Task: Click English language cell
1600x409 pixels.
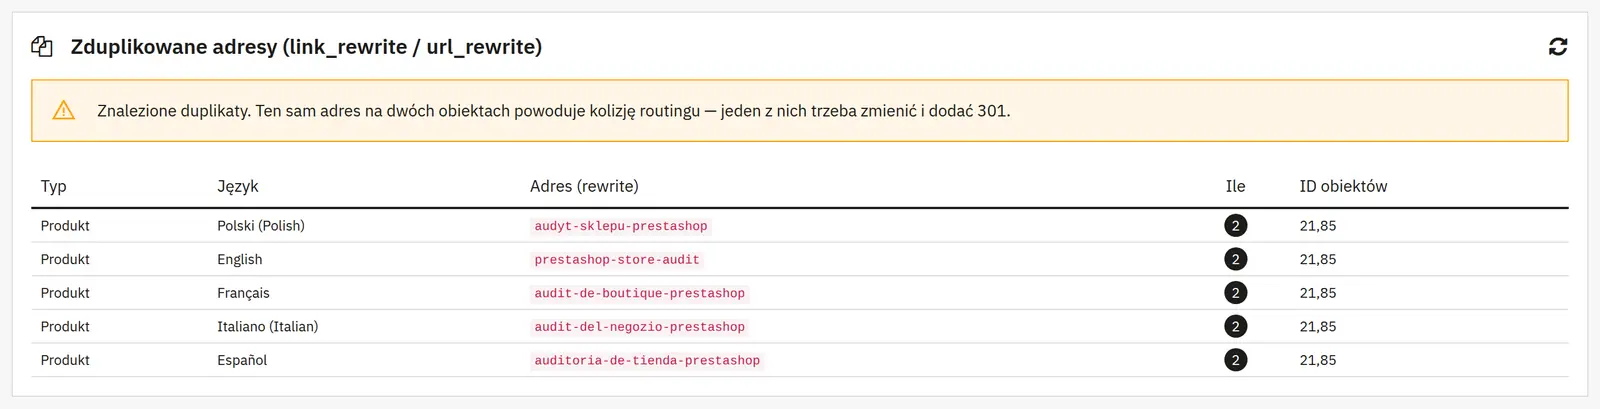Action: pos(240,259)
